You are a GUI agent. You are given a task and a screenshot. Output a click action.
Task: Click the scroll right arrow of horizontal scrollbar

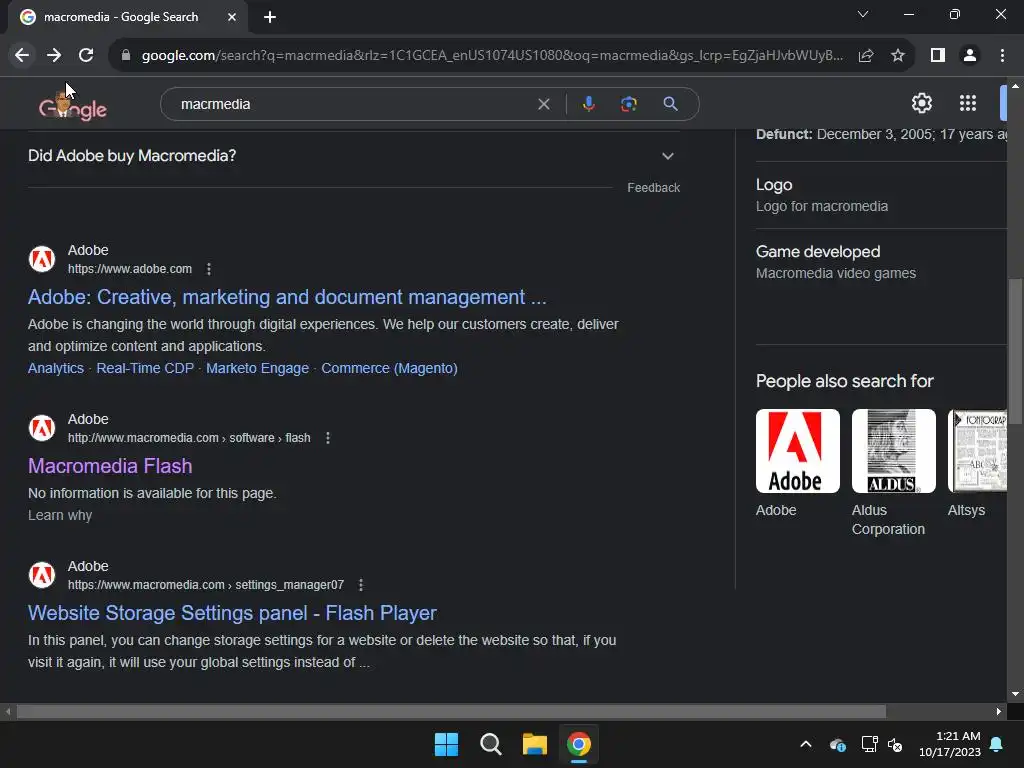999,711
